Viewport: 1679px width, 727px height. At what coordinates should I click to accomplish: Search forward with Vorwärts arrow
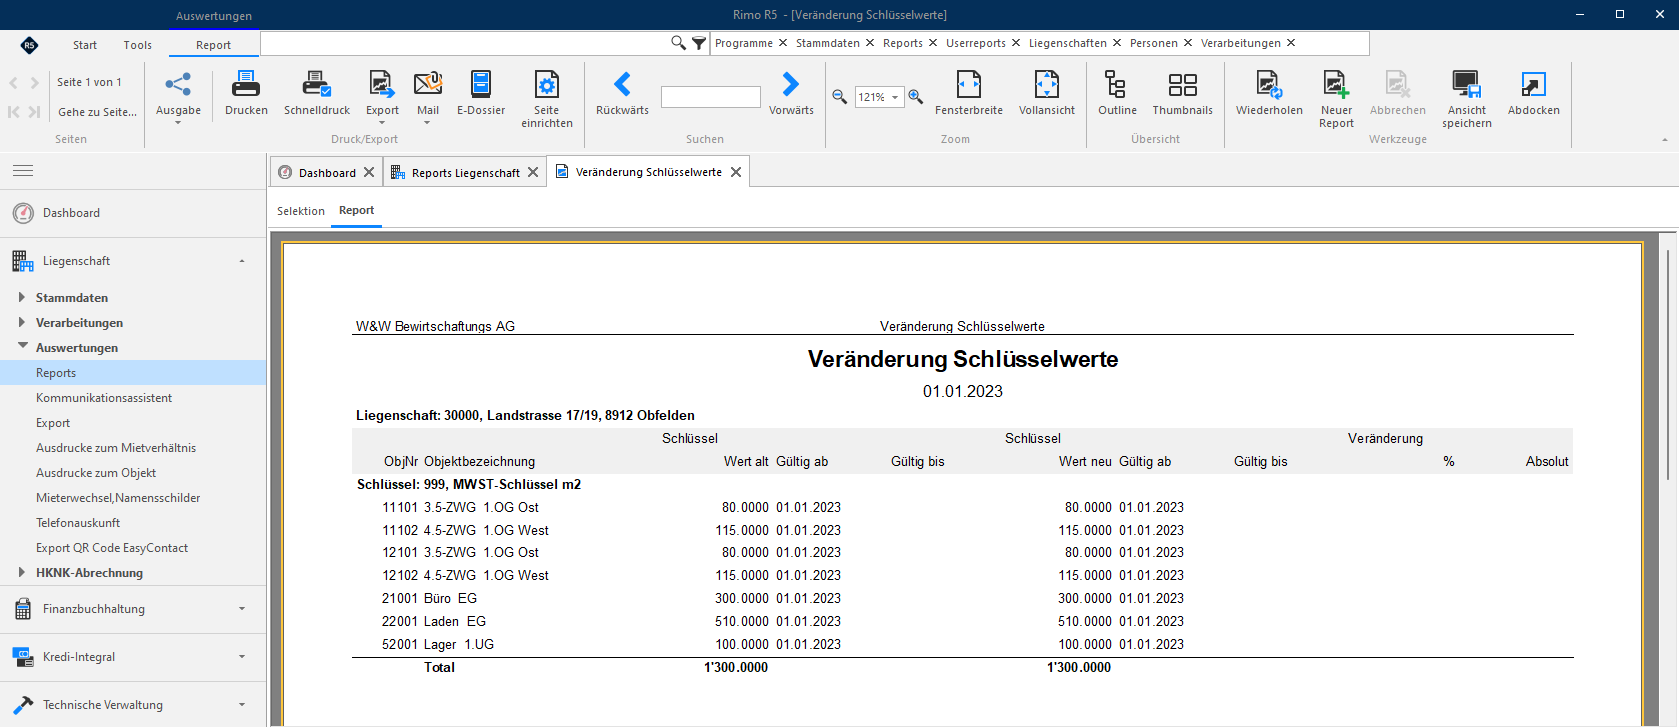(x=791, y=94)
